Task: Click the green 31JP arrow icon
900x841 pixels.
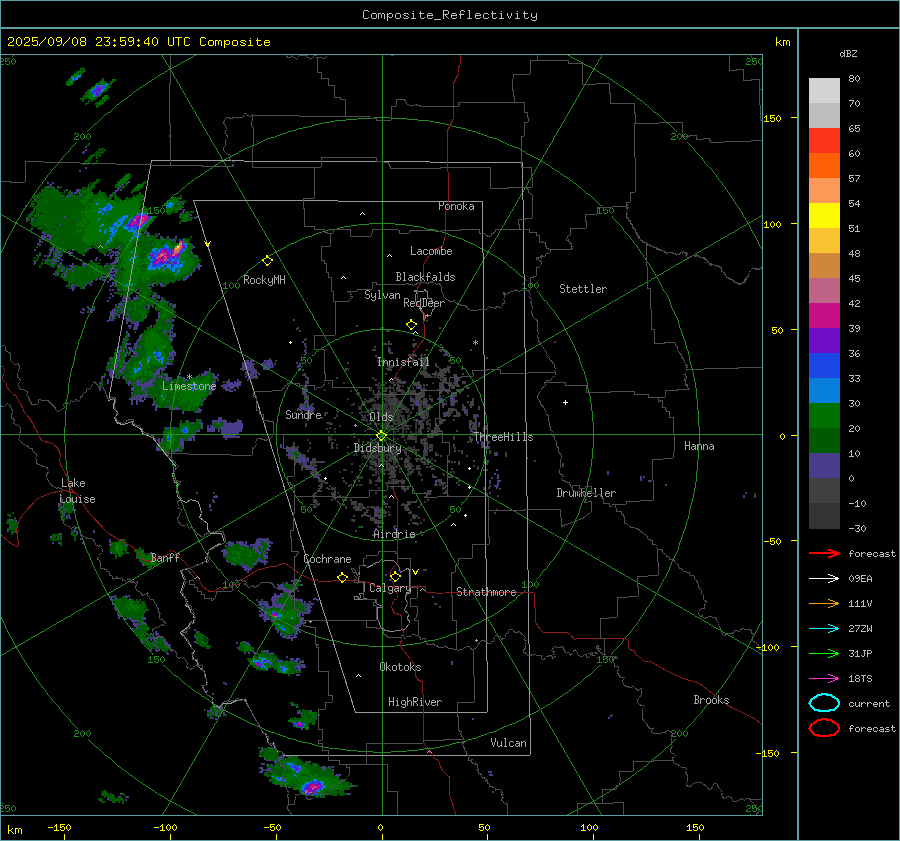Action: [x=824, y=653]
